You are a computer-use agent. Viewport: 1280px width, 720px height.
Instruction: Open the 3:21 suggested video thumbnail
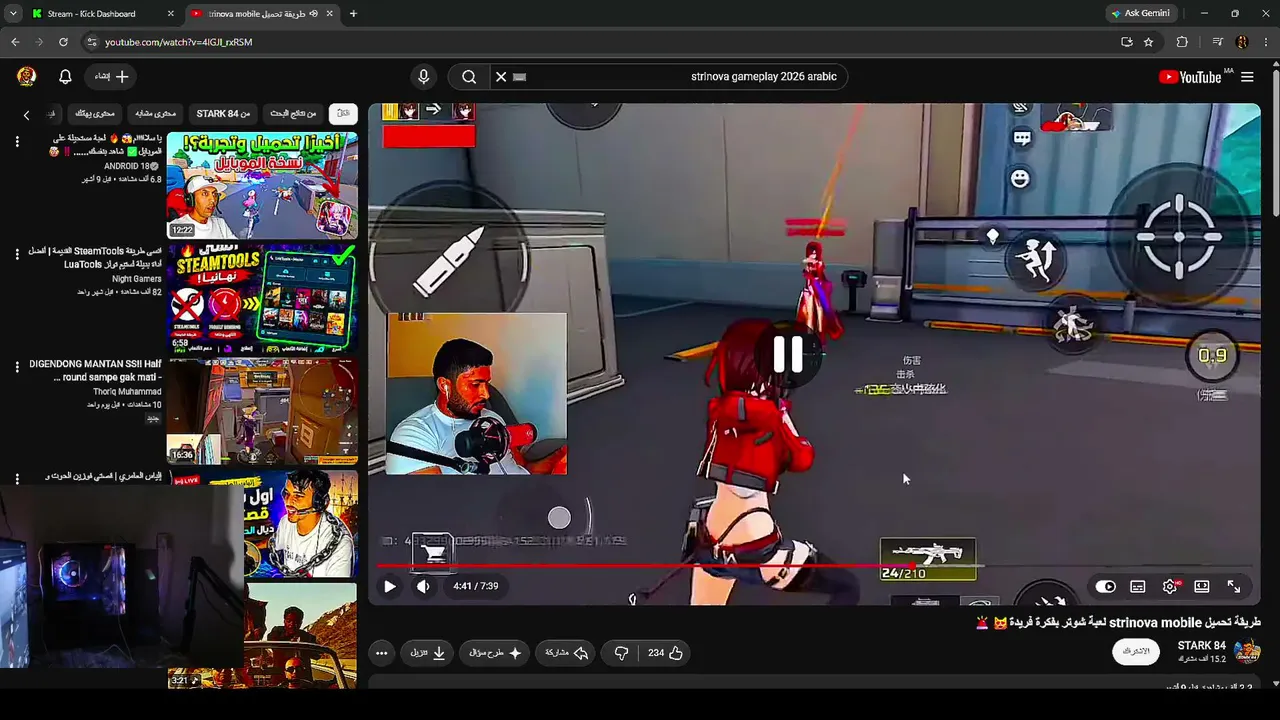pos(262,636)
